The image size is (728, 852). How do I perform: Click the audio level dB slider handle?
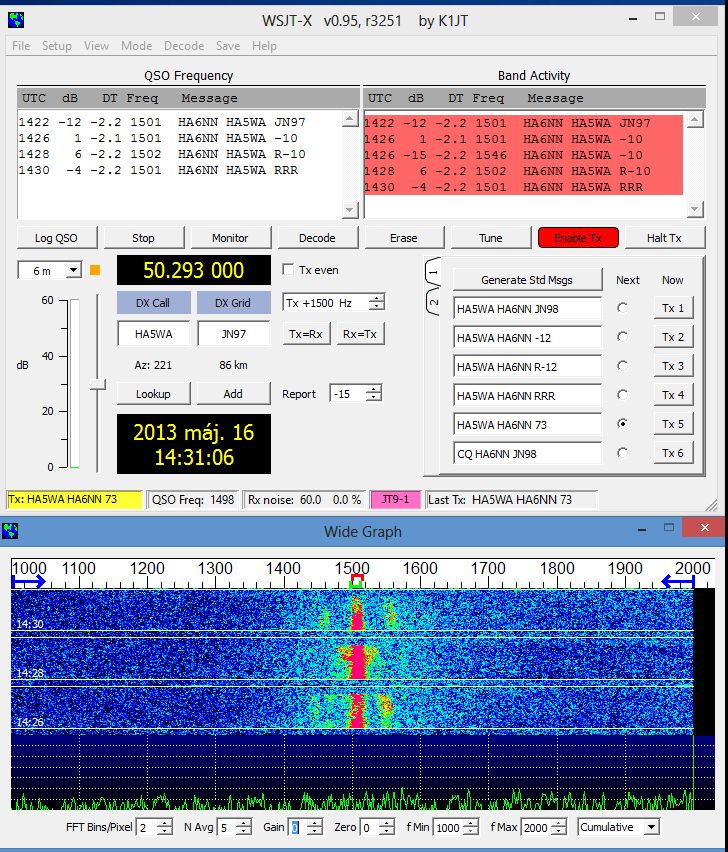(97, 384)
